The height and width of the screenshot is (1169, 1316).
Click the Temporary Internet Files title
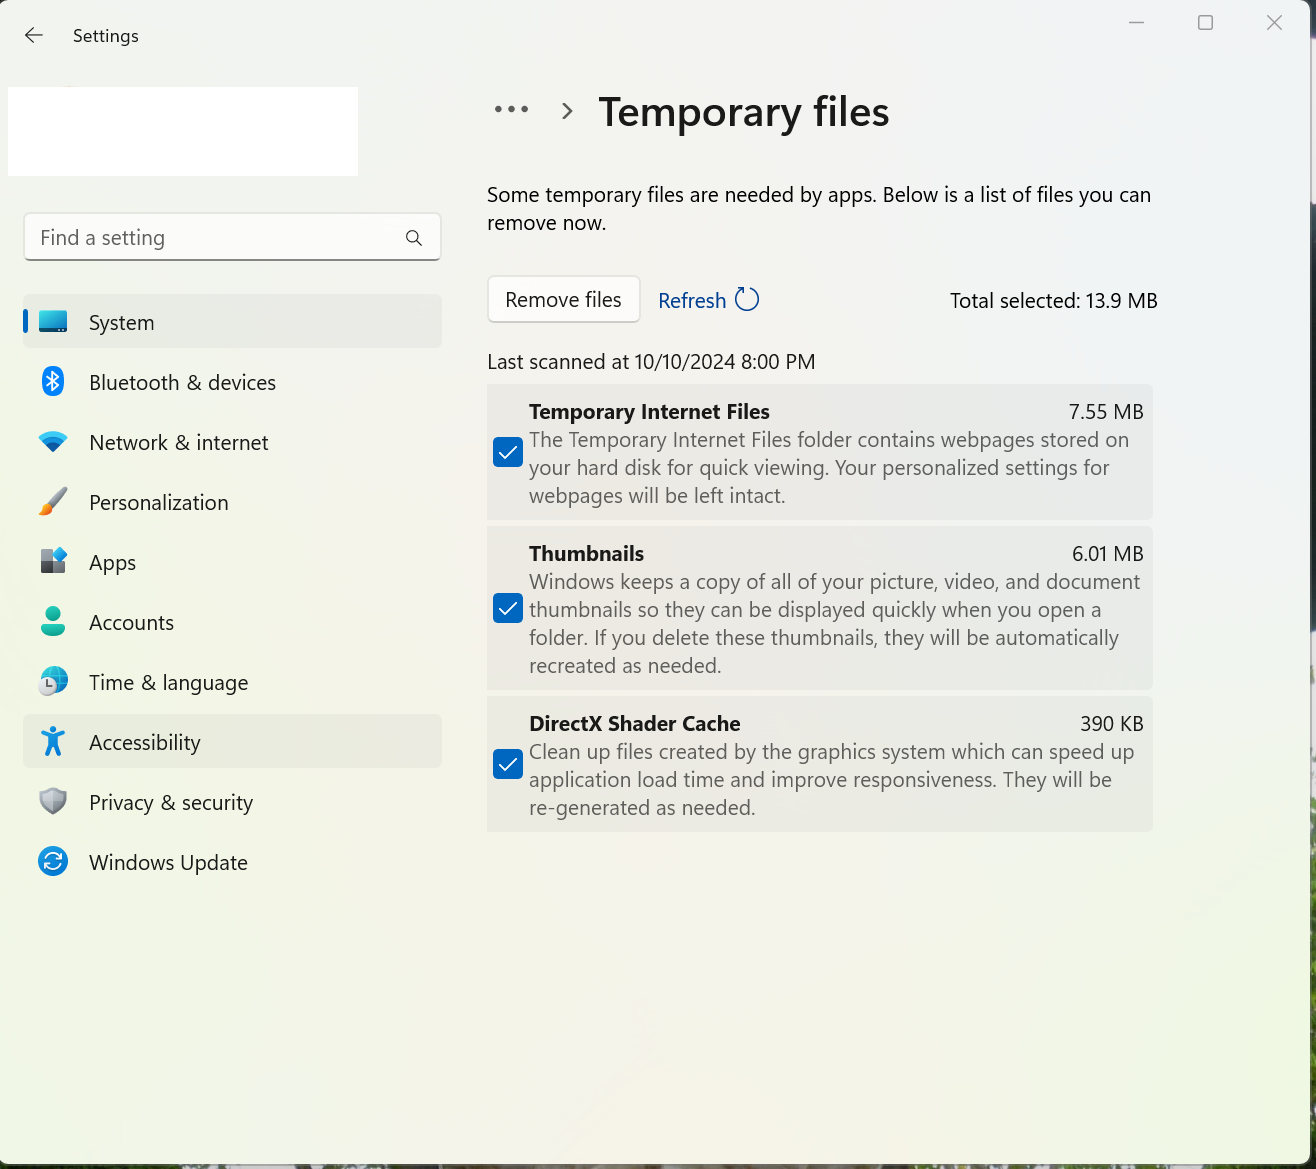click(x=649, y=411)
